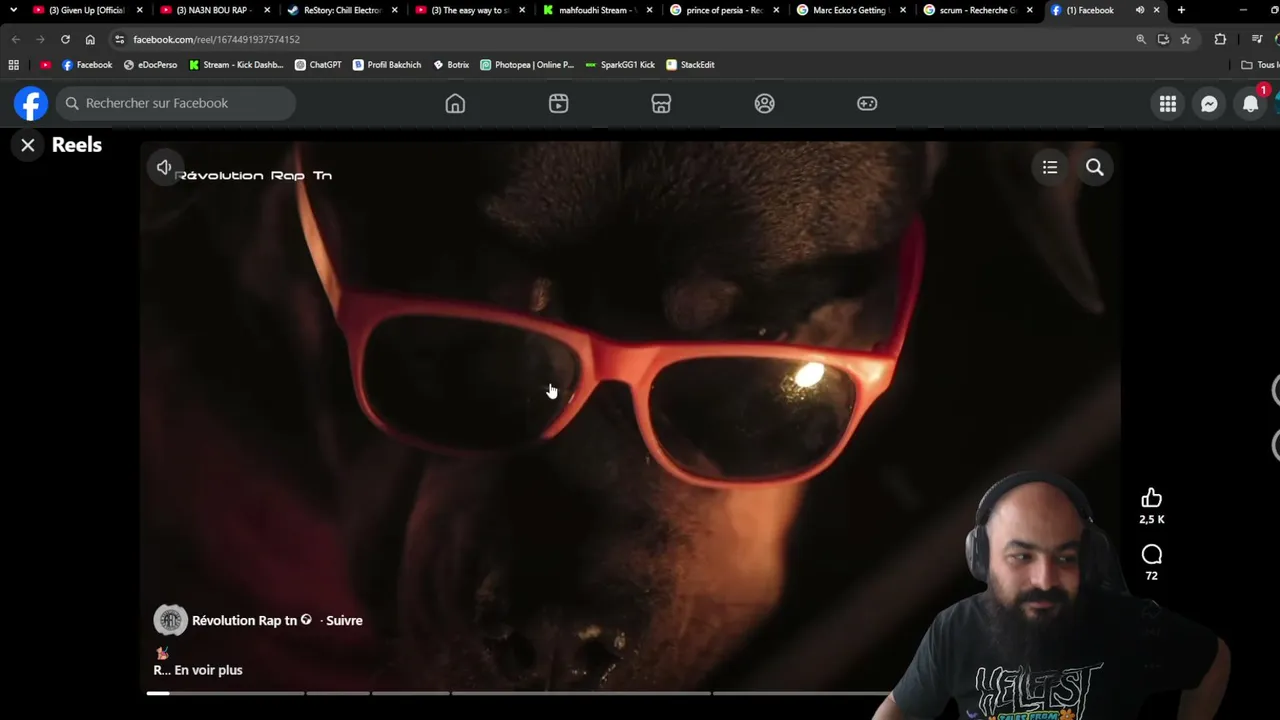Open the StackEdit bookmark

(x=690, y=65)
